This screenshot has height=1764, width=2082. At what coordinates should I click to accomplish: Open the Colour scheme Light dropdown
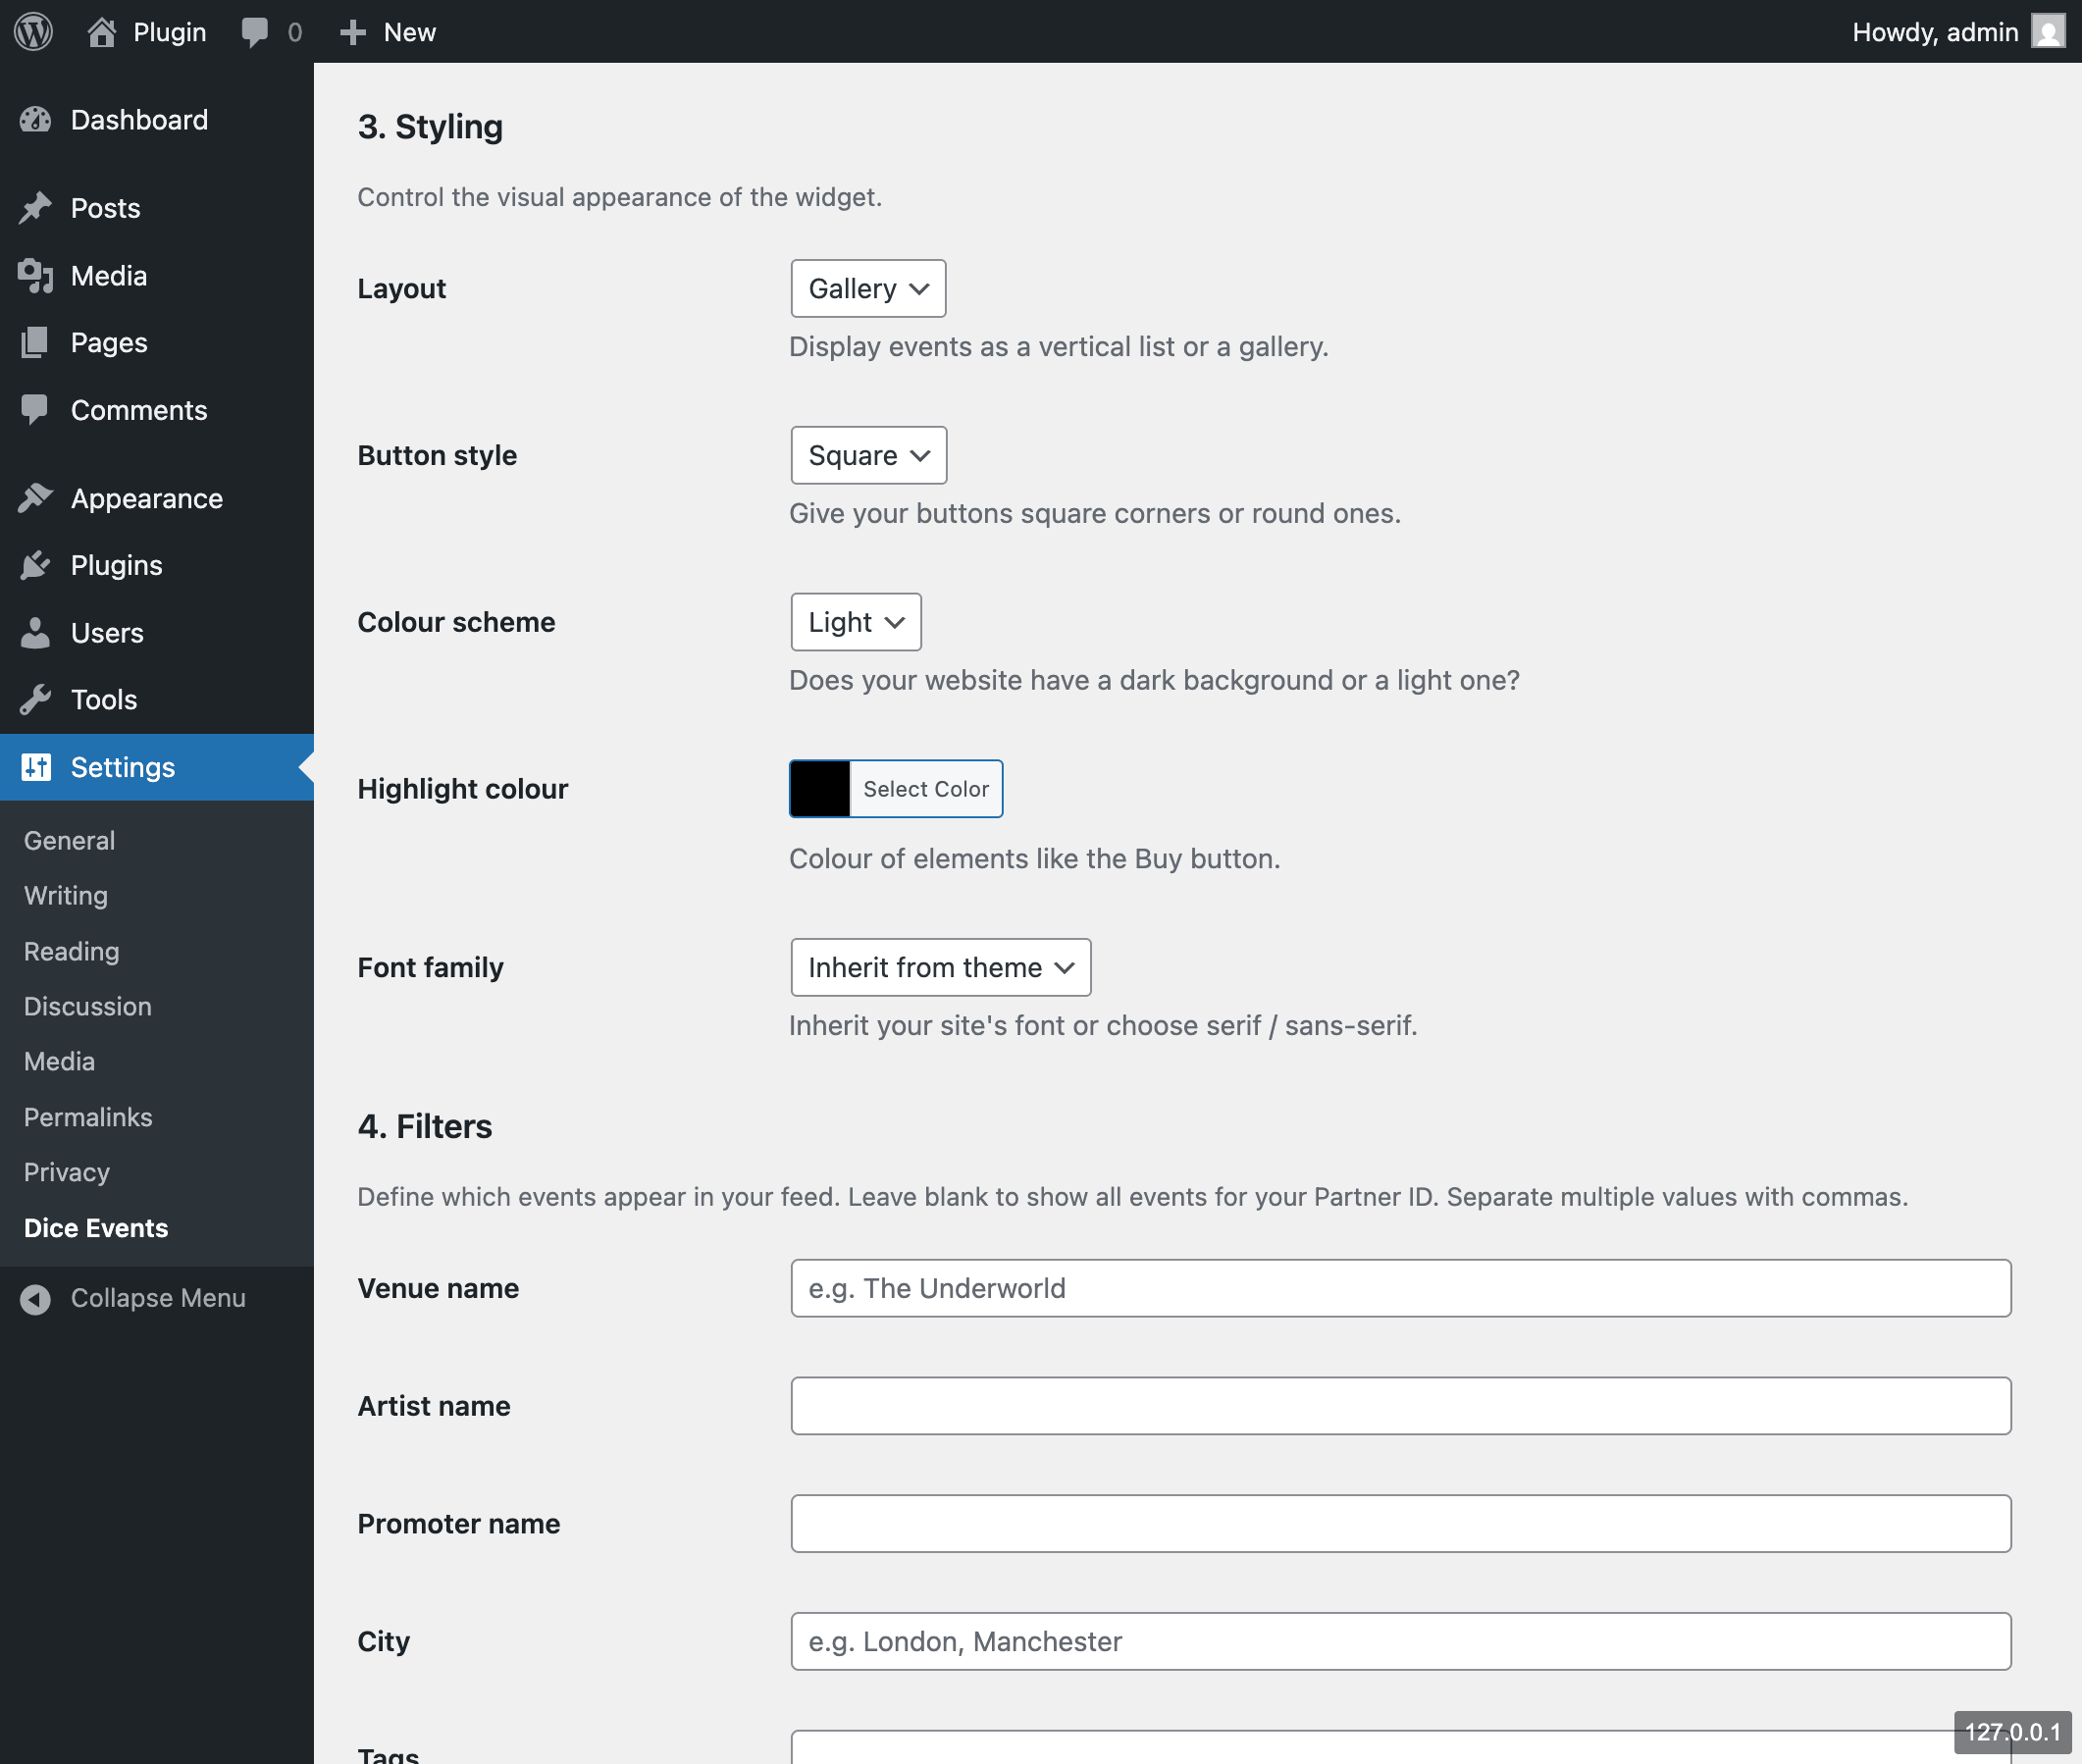tap(854, 621)
